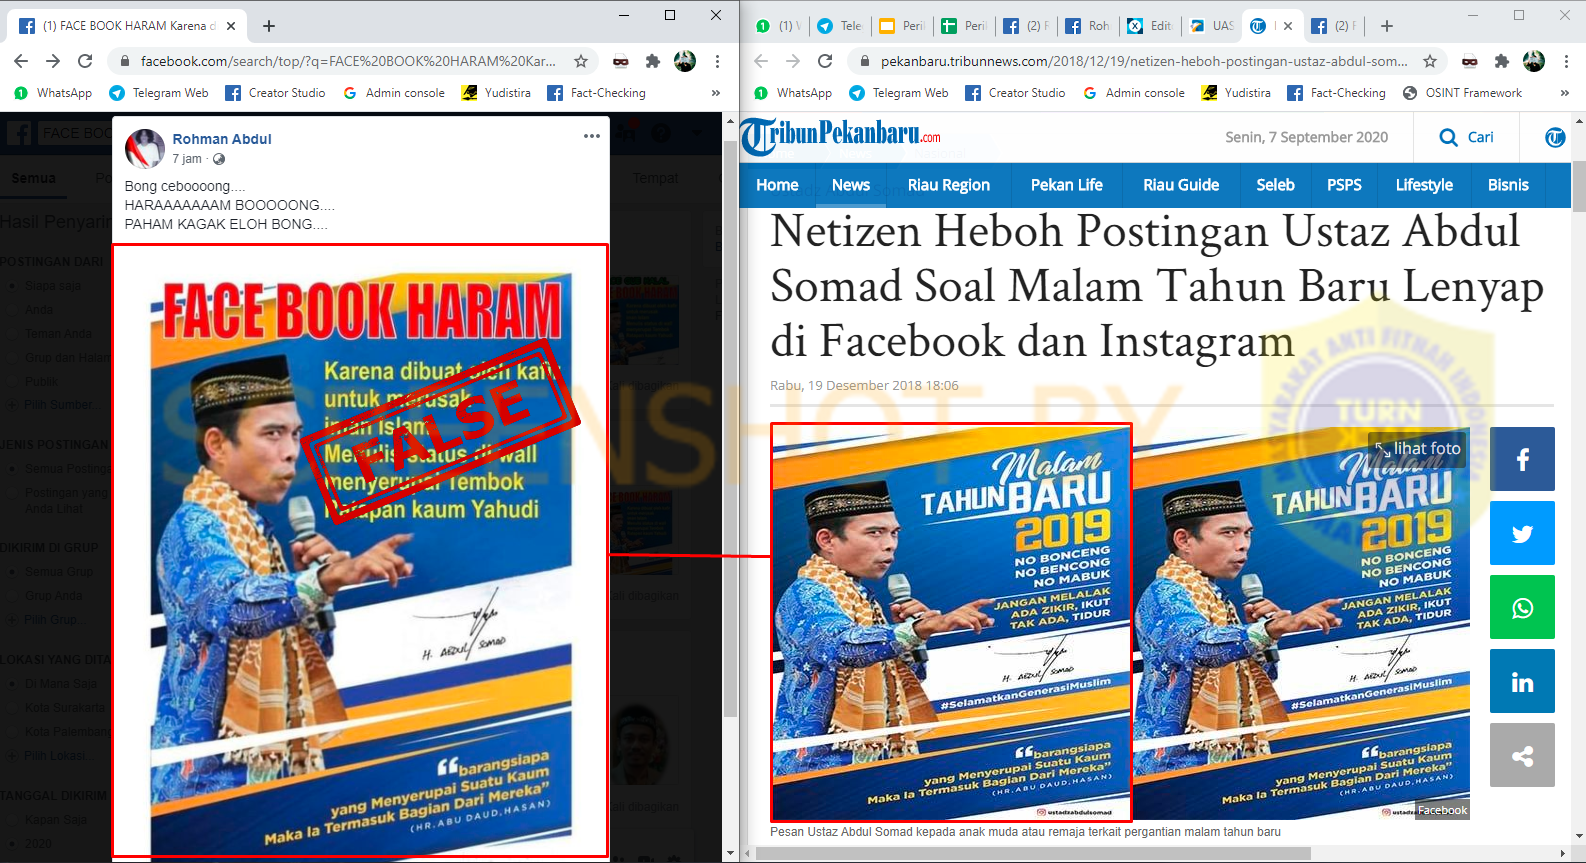Share article via Twitter icon button

point(1522,533)
